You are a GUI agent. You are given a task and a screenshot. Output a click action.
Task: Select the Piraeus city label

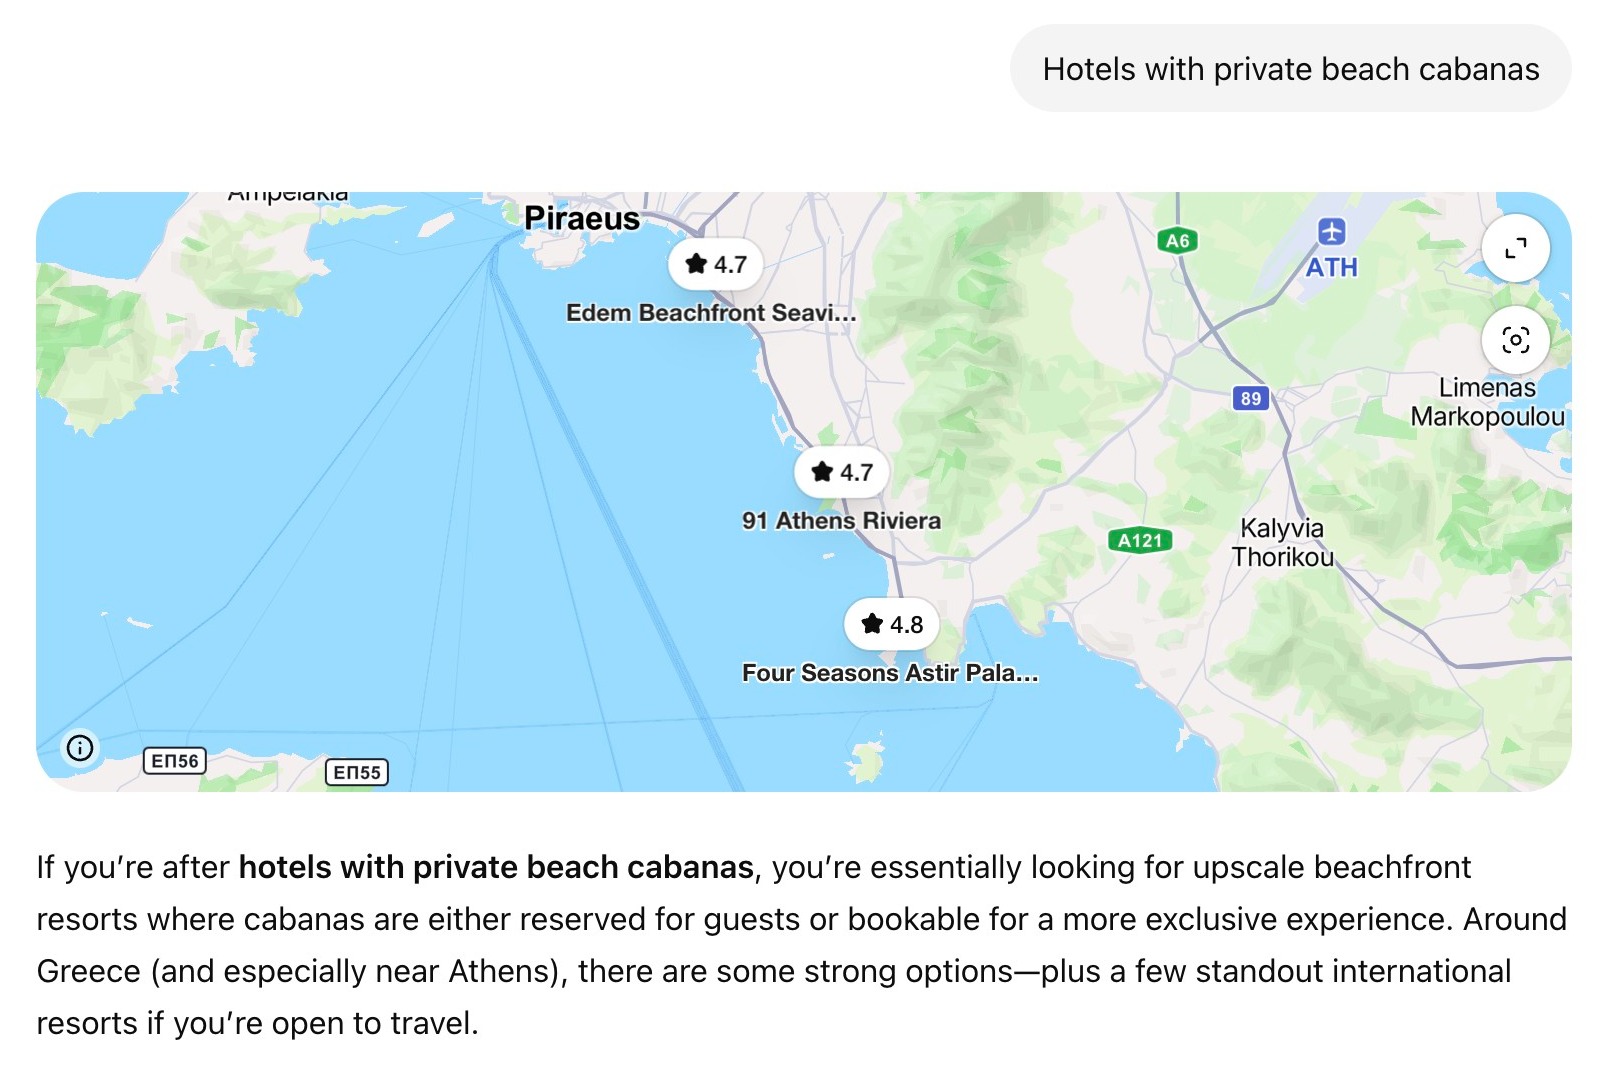click(x=581, y=218)
